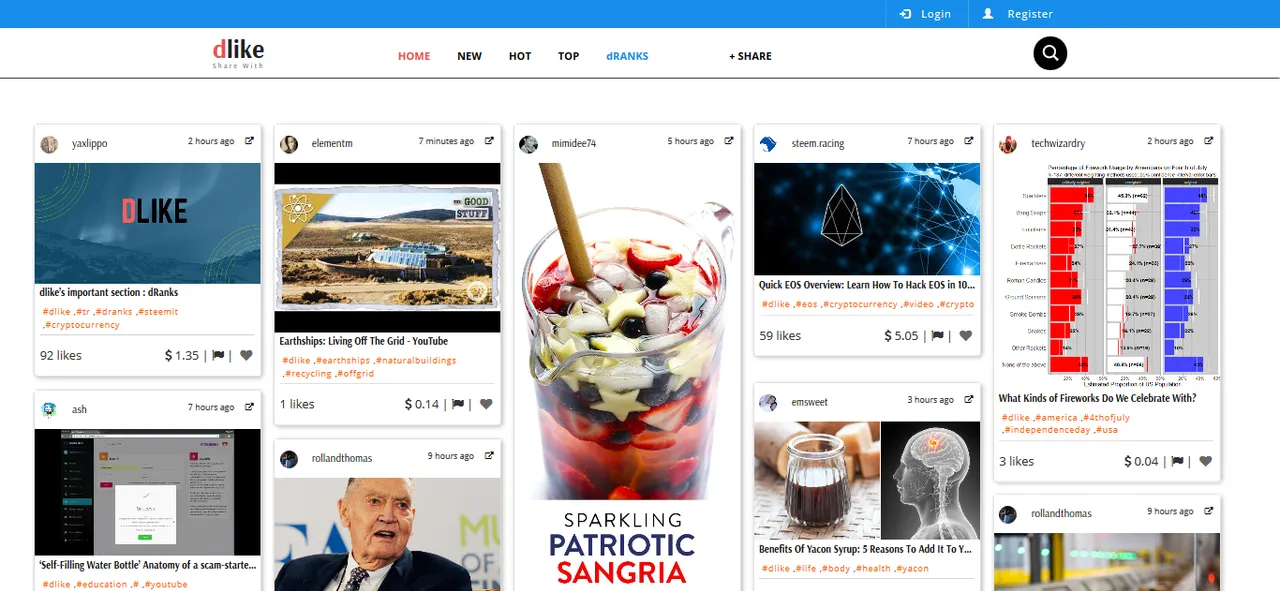The height and width of the screenshot is (591, 1280).
Task: Click the Register link
Action: coord(1018,14)
